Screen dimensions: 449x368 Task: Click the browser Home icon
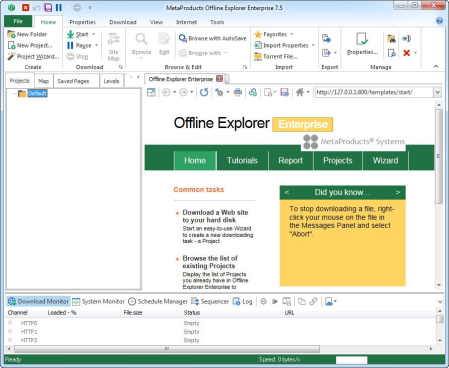300,92
